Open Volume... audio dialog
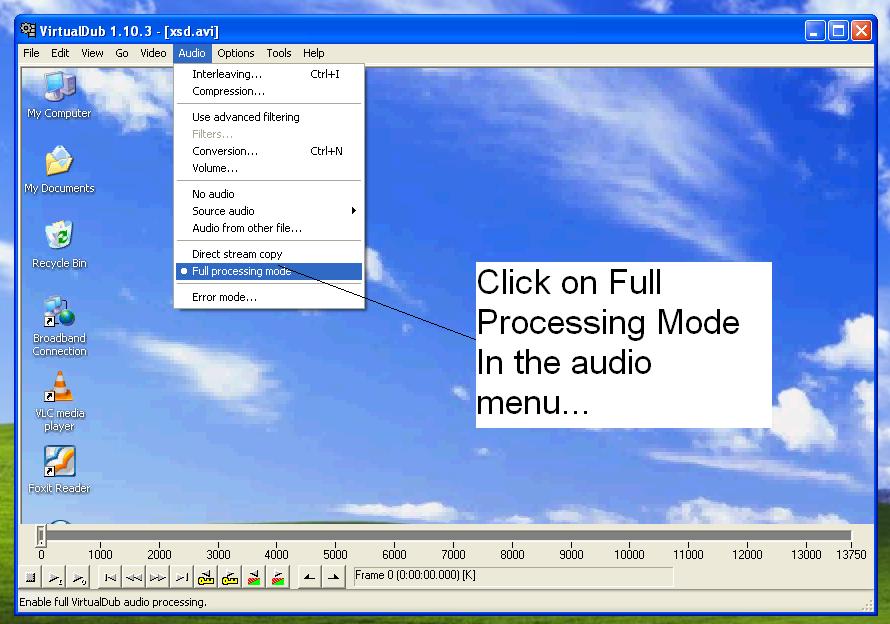The height and width of the screenshot is (624, 890). click(269, 168)
